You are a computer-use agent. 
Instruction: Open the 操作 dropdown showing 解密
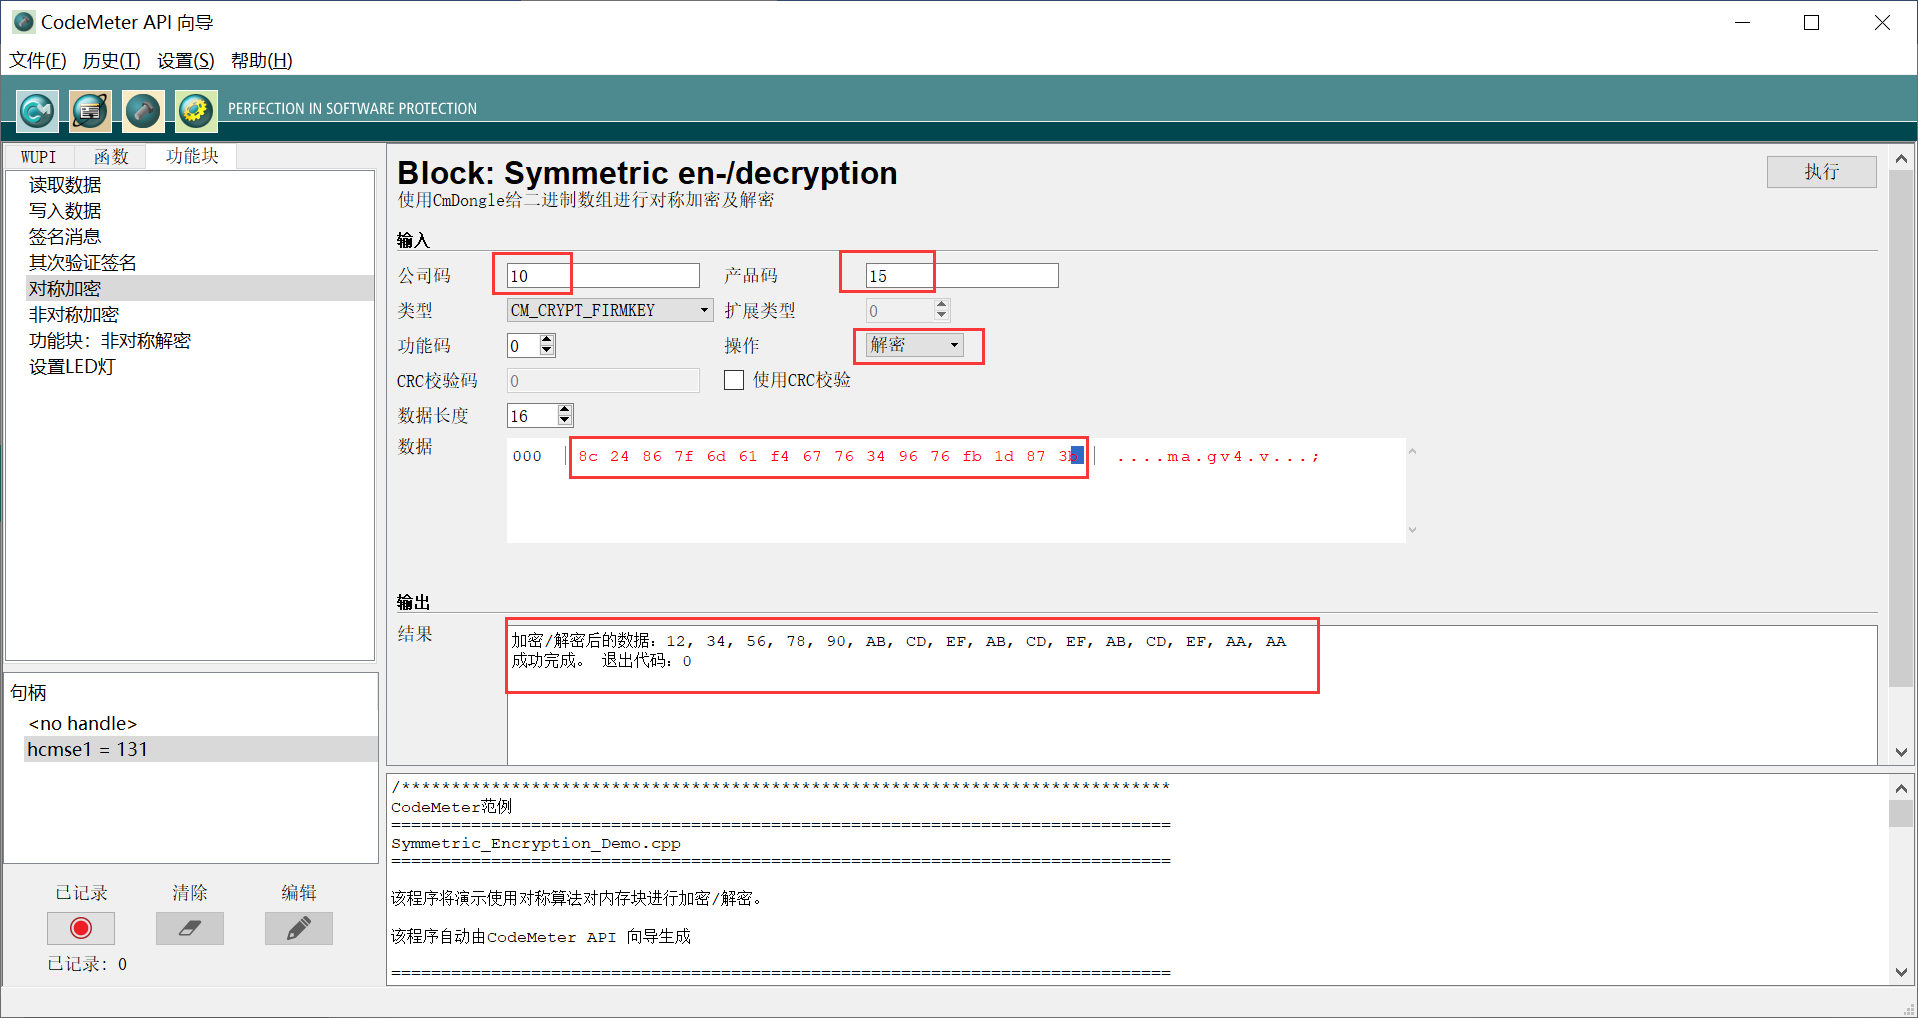coord(954,345)
